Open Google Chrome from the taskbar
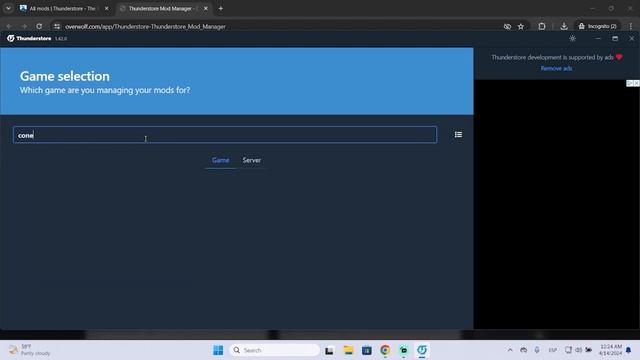Viewport: 640px width, 360px height. click(x=385, y=350)
